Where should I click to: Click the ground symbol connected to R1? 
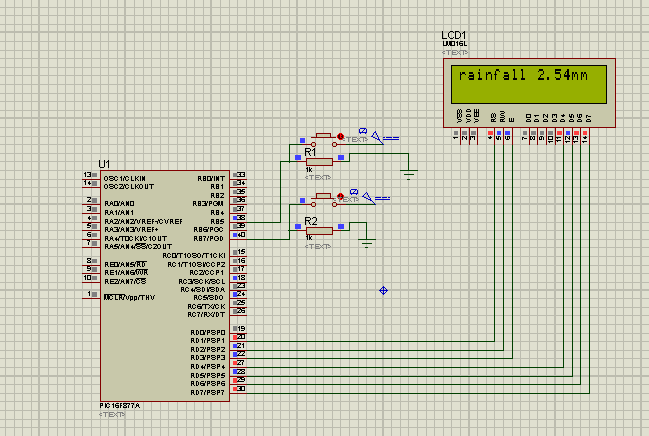click(x=409, y=174)
